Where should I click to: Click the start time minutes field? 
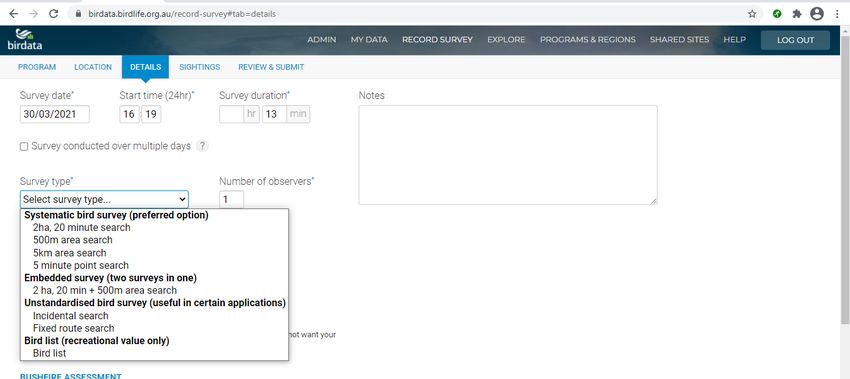pos(151,114)
